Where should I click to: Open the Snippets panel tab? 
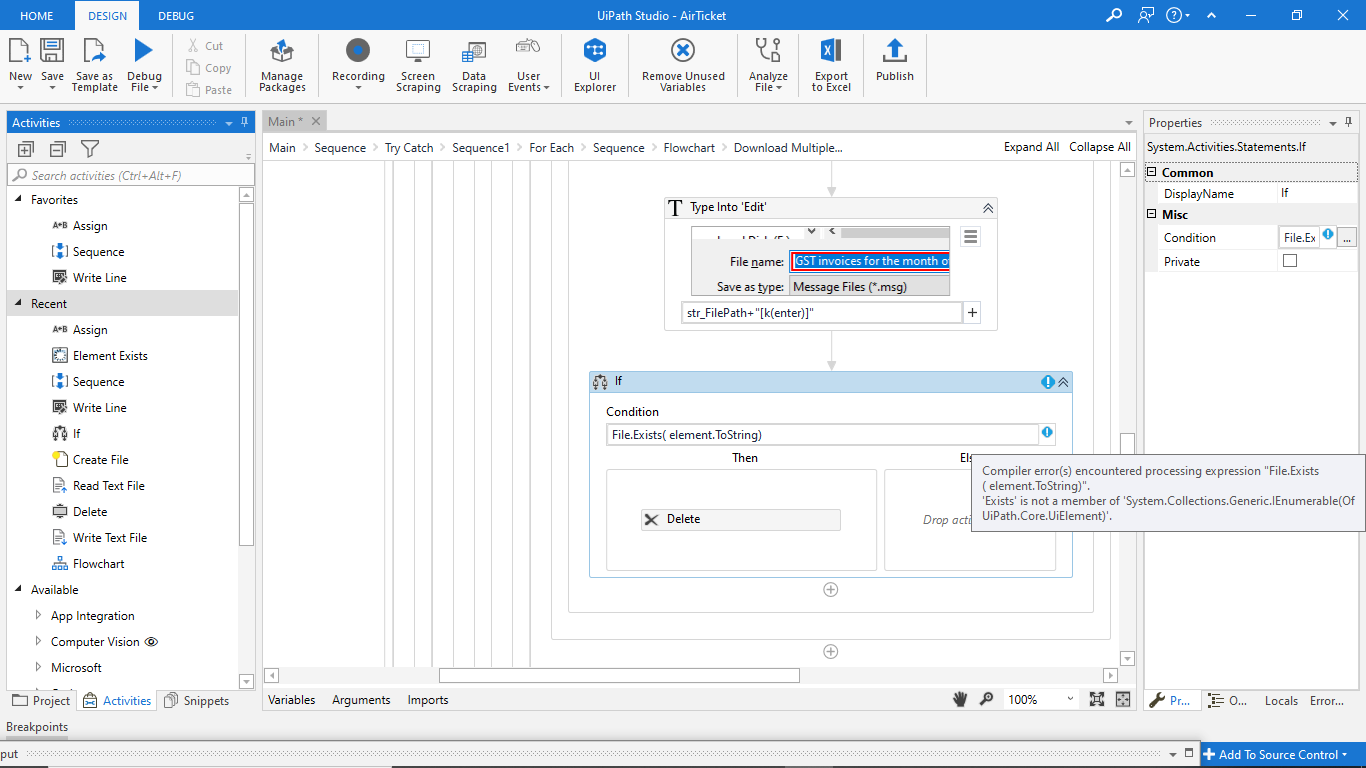coord(197,700)
